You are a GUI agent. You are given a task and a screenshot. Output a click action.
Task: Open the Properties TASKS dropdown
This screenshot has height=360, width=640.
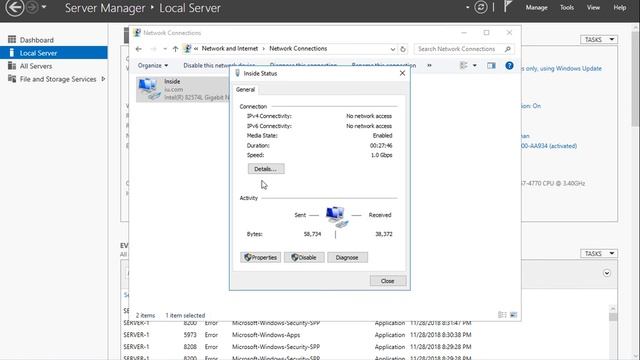pyautogui.click(x=598, y=40)
